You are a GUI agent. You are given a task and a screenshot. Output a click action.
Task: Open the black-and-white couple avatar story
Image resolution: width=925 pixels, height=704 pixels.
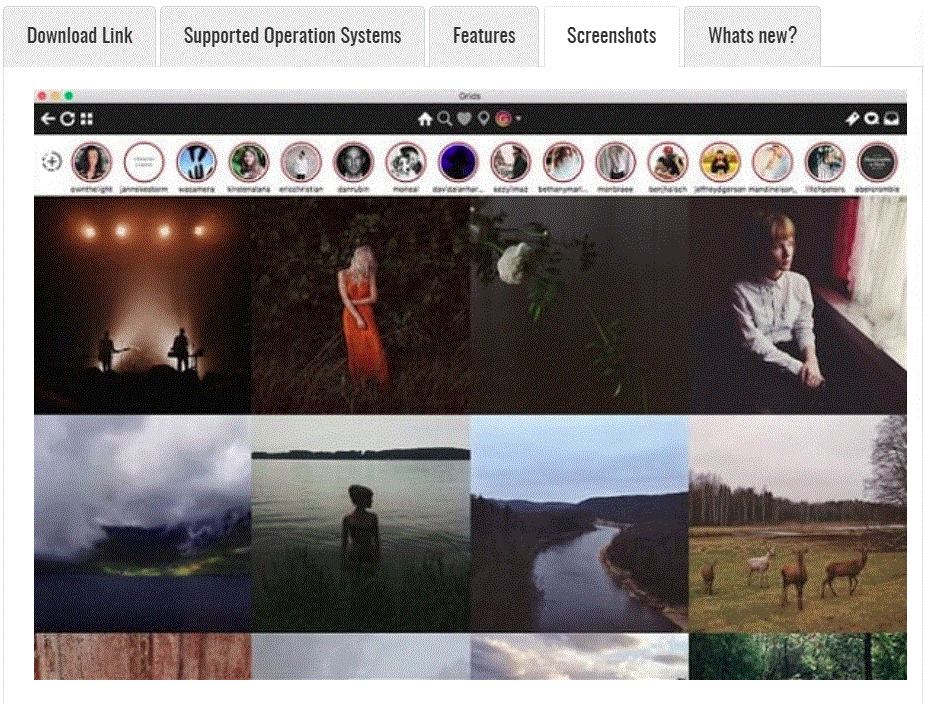click(406, 162)
